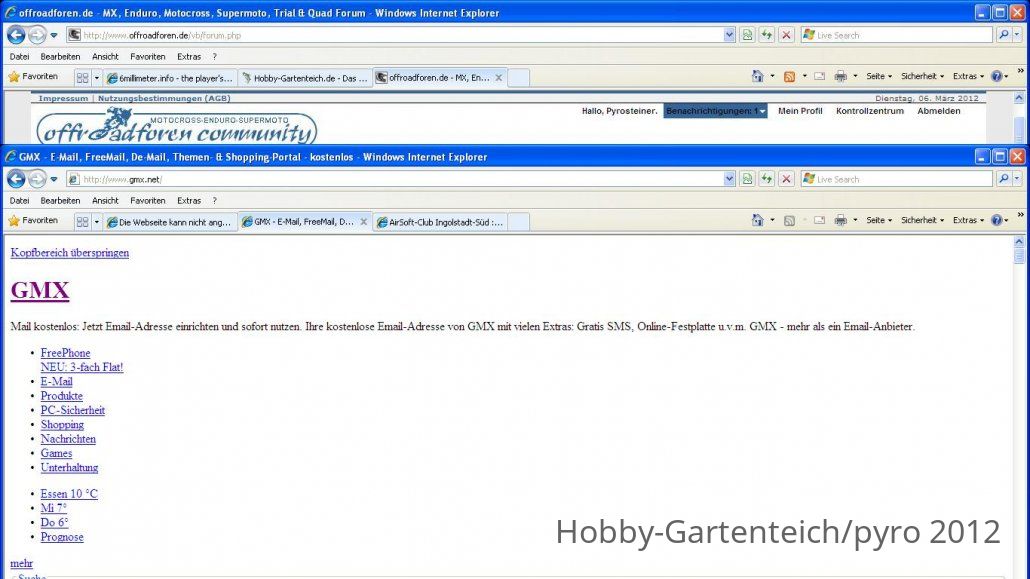Go back in the GMX window

(x=16, y=179)
